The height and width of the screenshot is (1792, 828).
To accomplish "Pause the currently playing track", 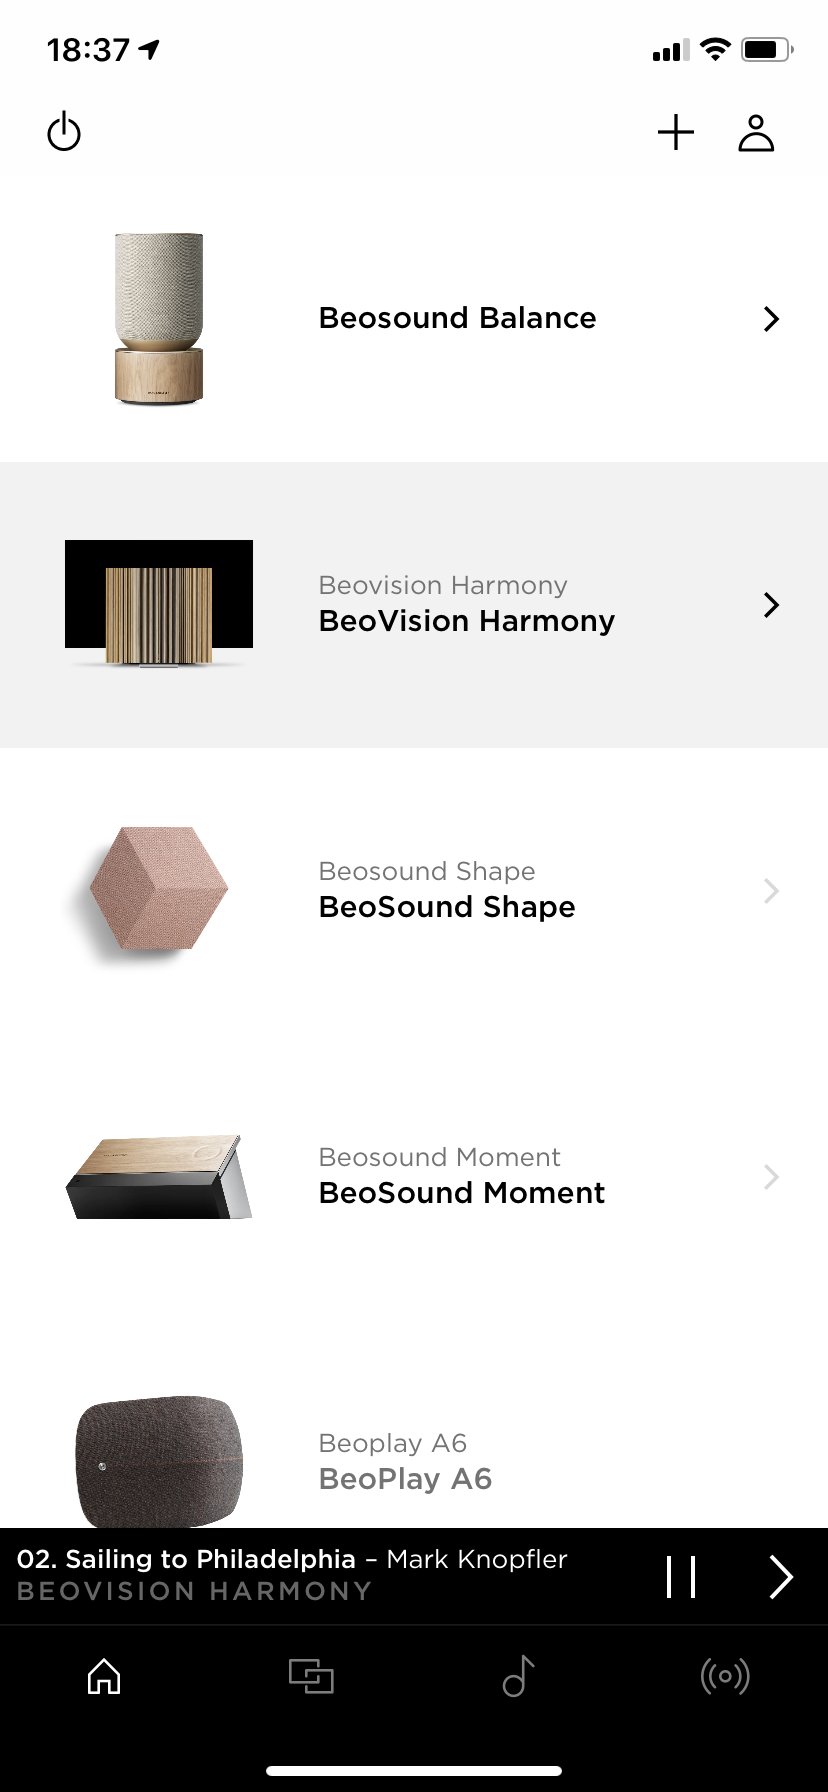I will (681, 1577).
